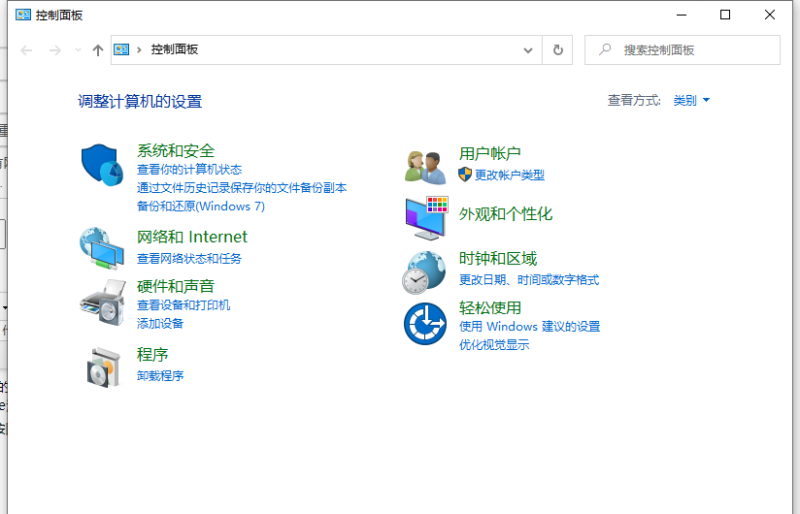Close the 控制面板 window
This screenshot has height=514, width=800.
770,15
